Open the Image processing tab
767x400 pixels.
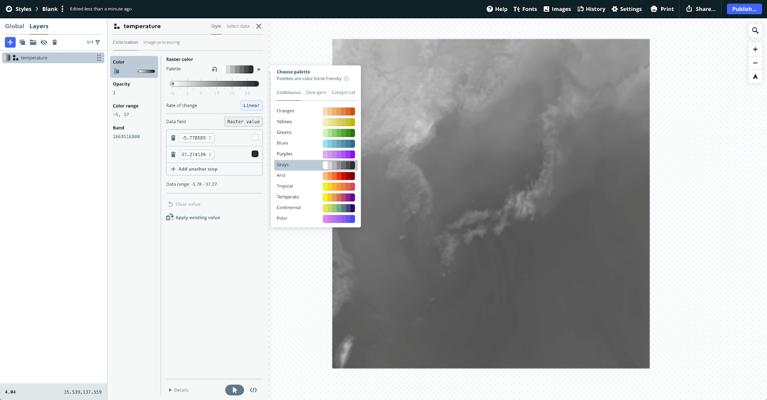(161, 42)
